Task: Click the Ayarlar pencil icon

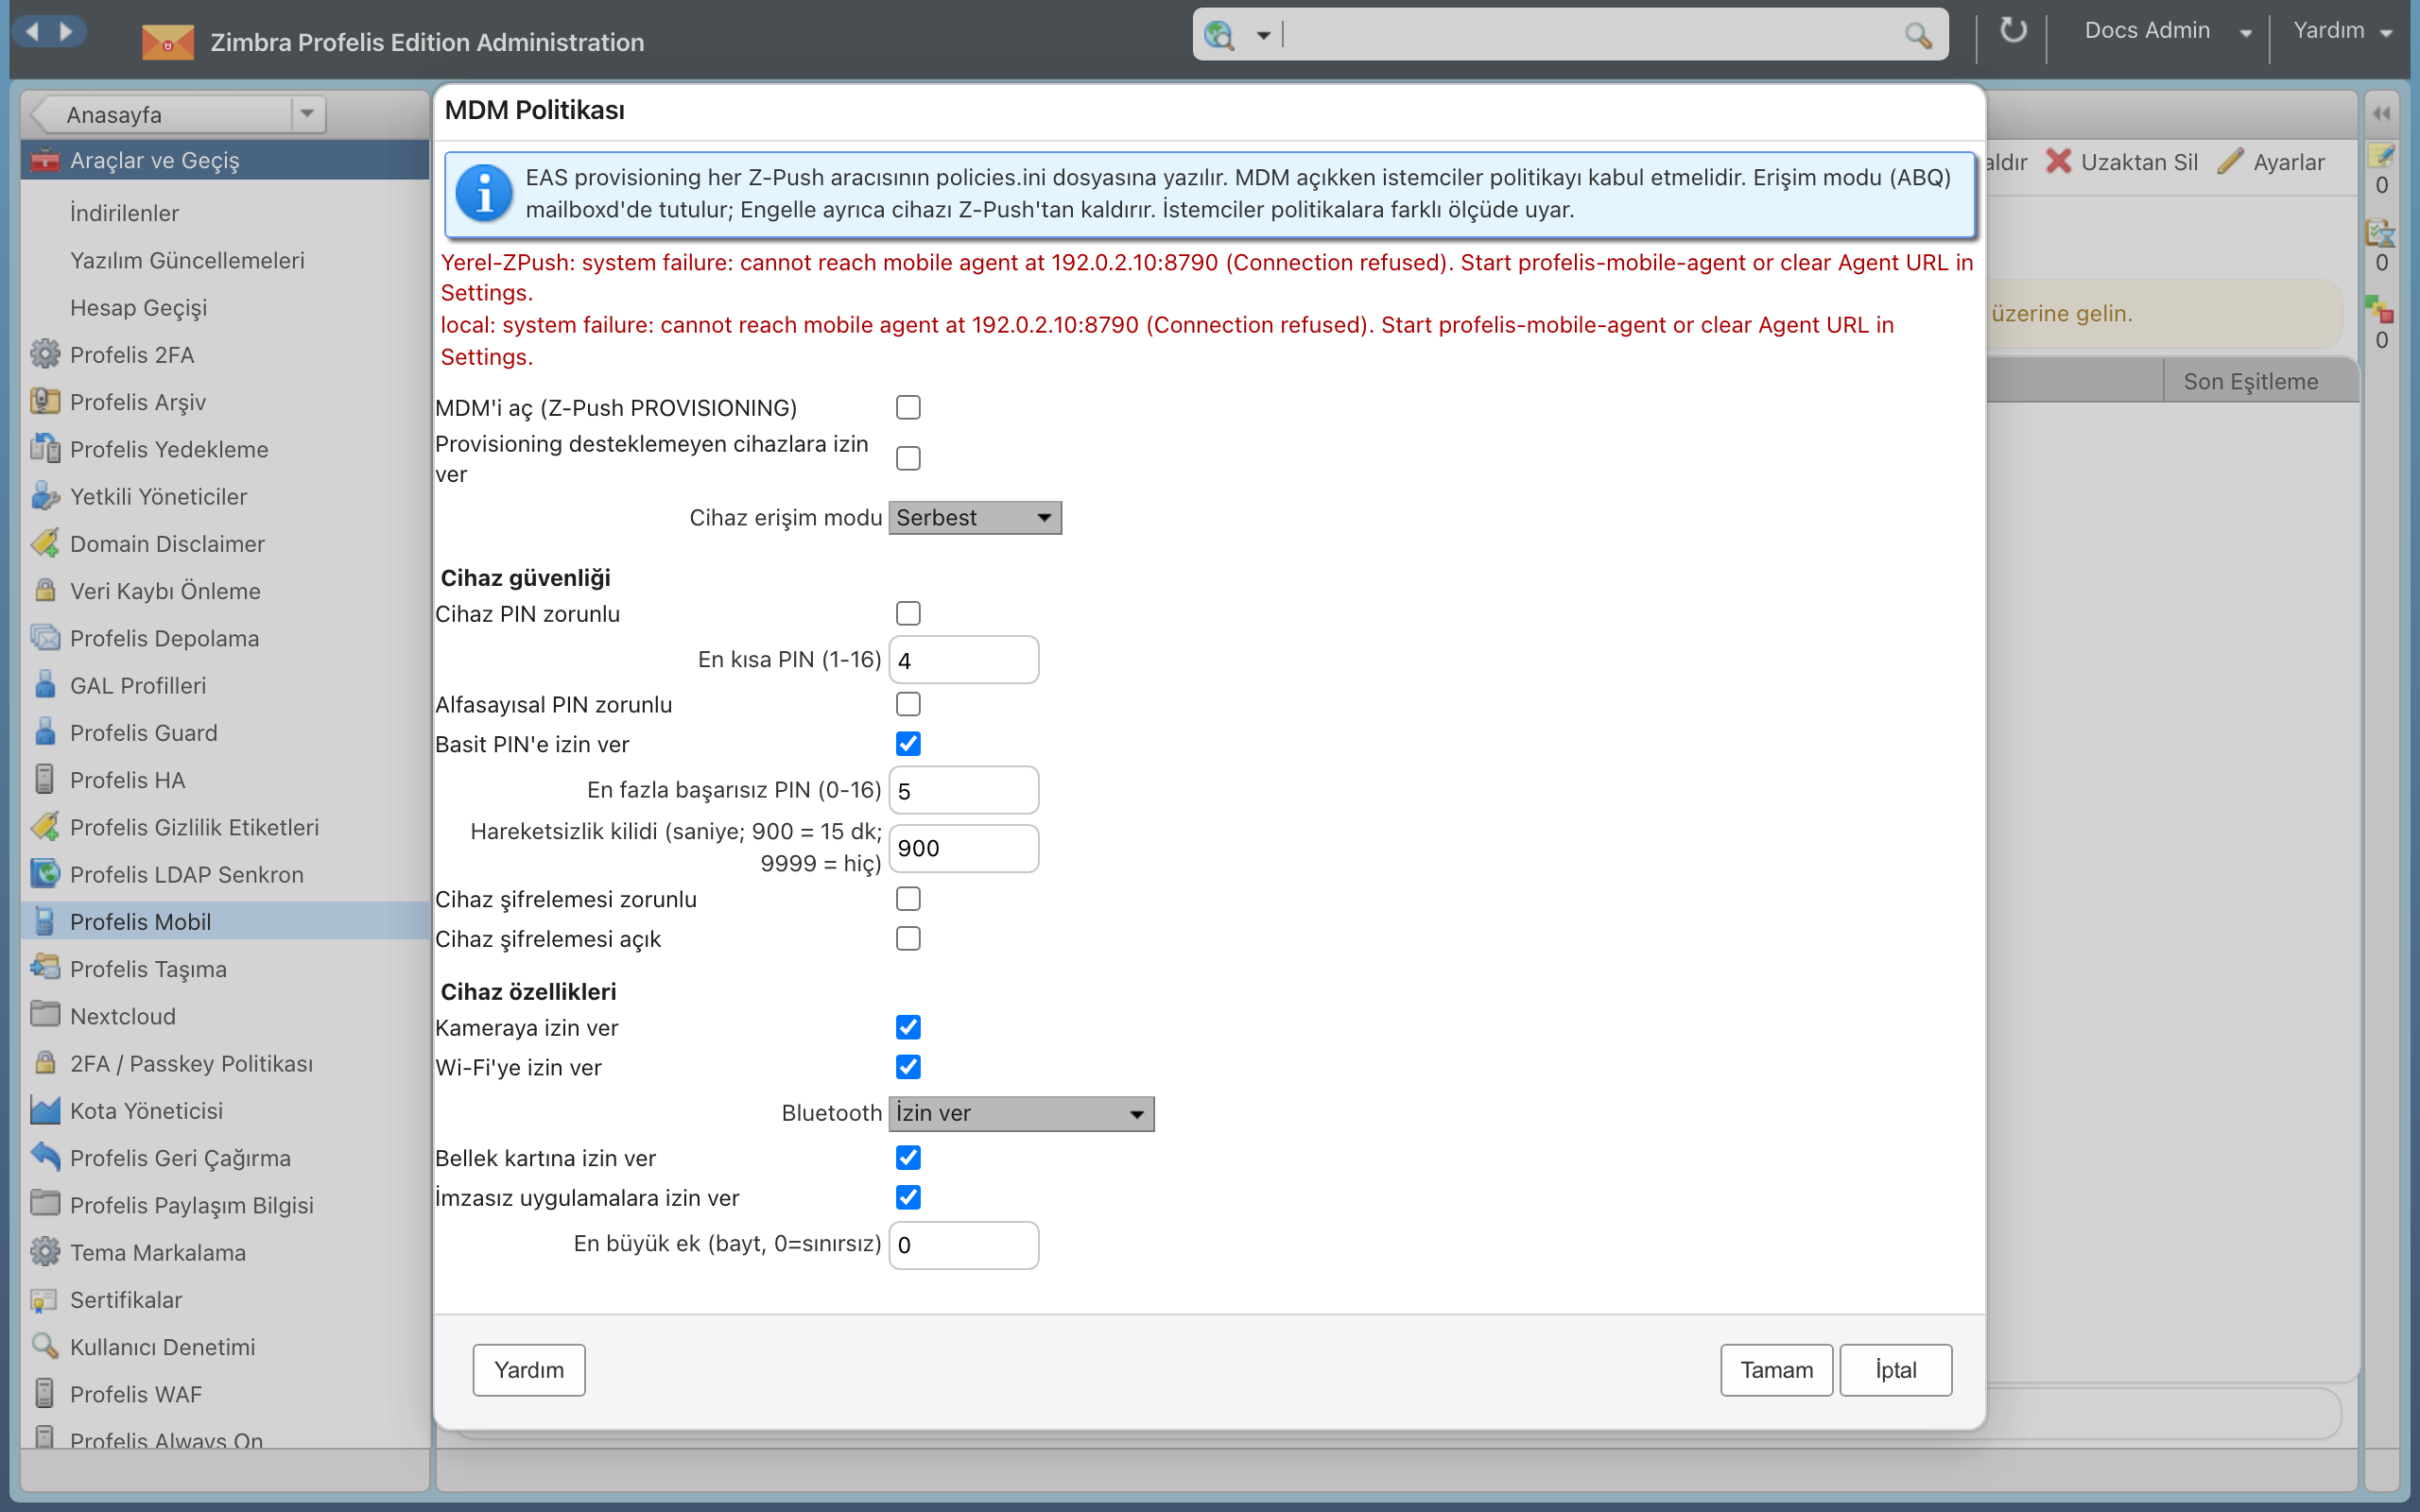Action: coord(2230,161)
